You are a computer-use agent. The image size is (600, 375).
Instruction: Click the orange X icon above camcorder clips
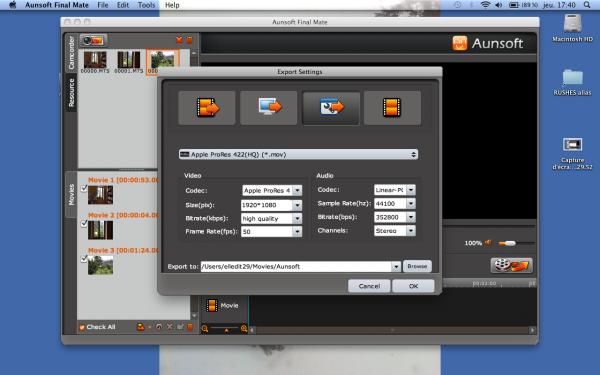coord(179,40)
